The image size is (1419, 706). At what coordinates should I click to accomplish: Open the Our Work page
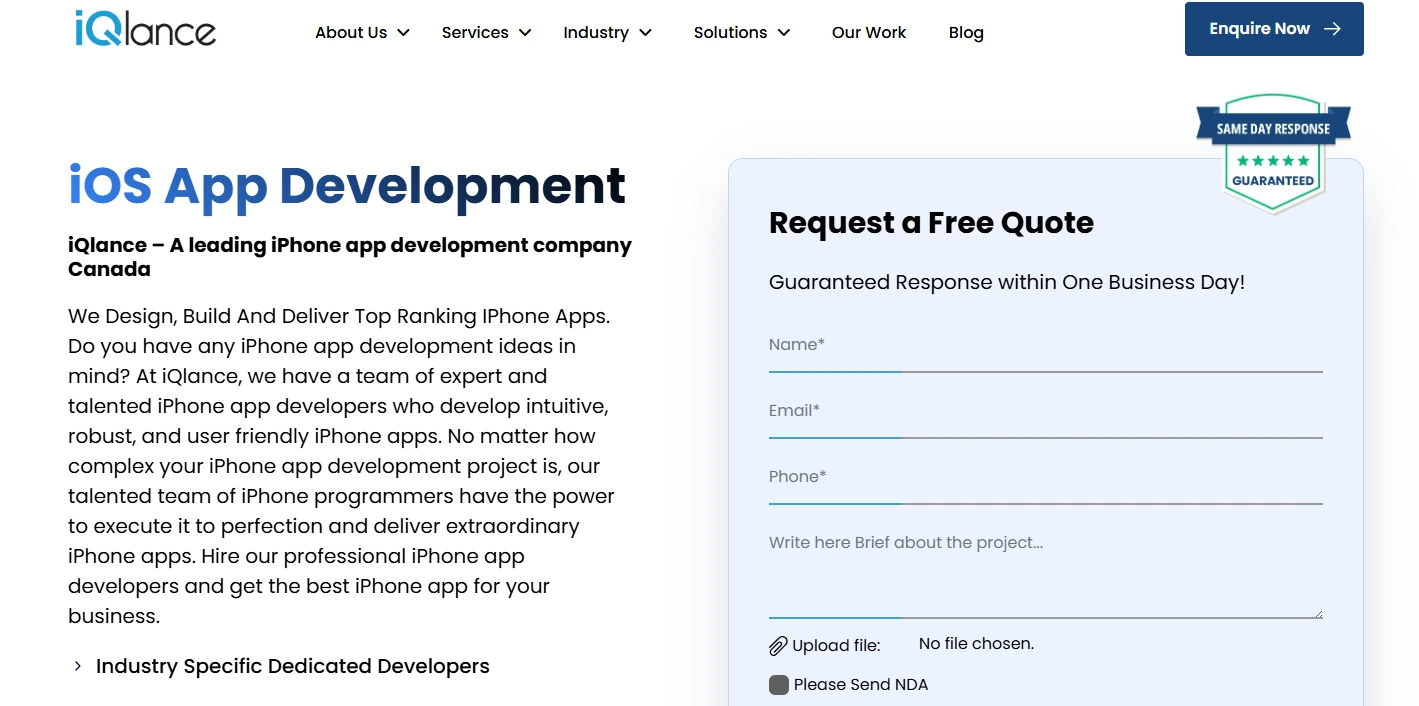coord(869,32)
